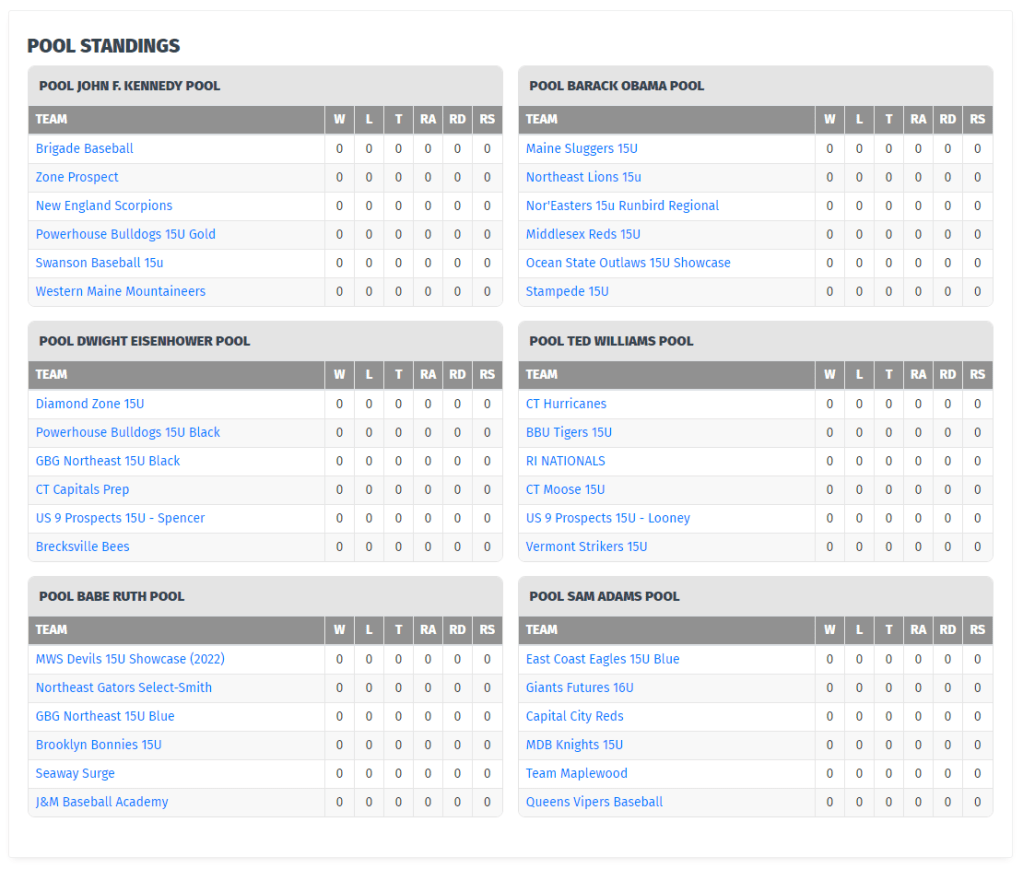This screenshot has height=869, width=1023.
Task: Click GBG Northeast 15U Black link
Action: point(108,461)
